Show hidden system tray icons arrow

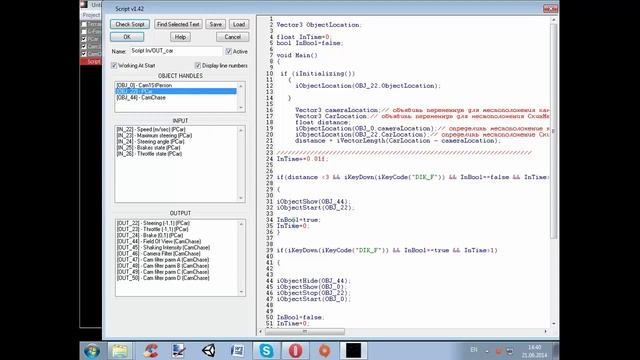pyautogui.click(x=487, y=351)
